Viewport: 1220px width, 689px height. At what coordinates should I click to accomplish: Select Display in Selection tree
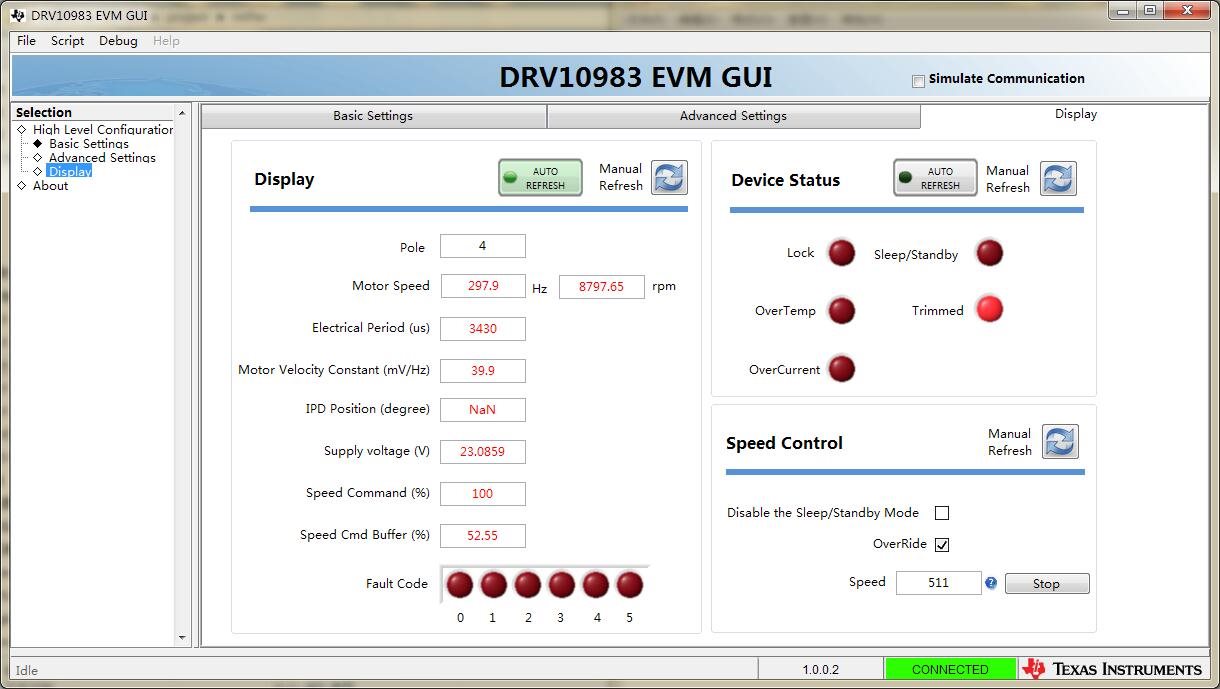coord(69,172)
